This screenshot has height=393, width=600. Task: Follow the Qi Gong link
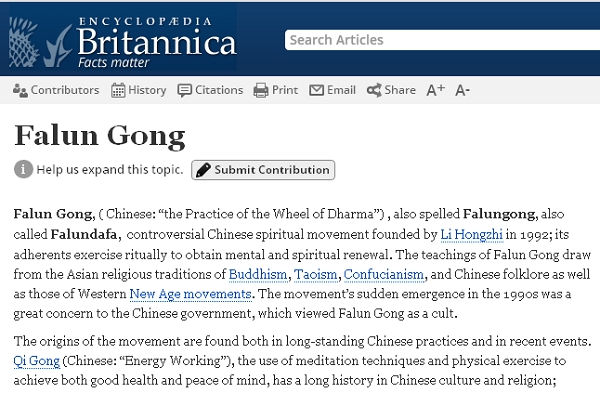36,361
